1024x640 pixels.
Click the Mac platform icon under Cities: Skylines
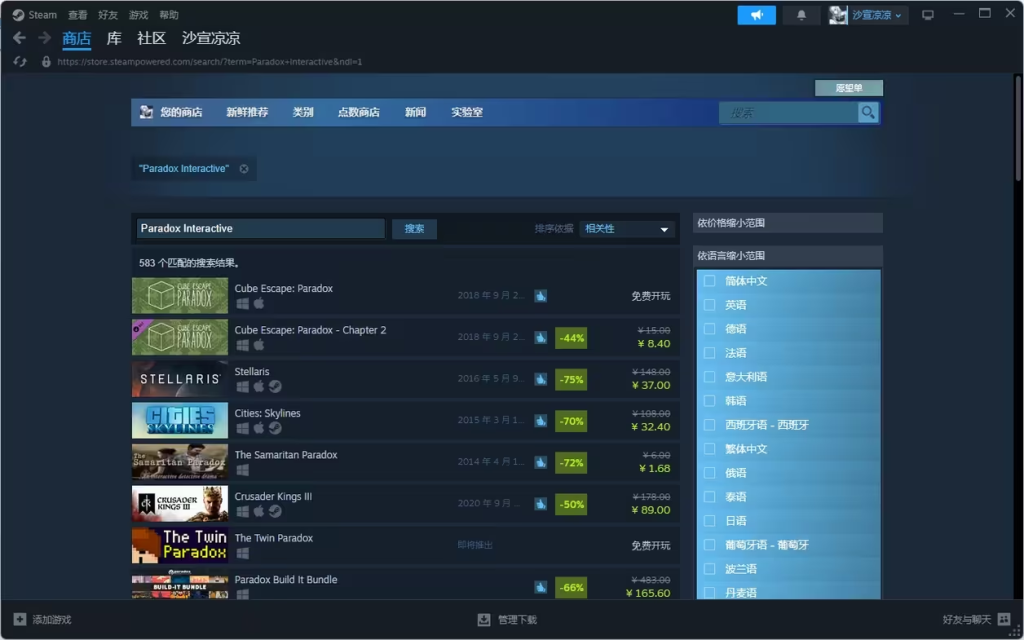[259, 428]
